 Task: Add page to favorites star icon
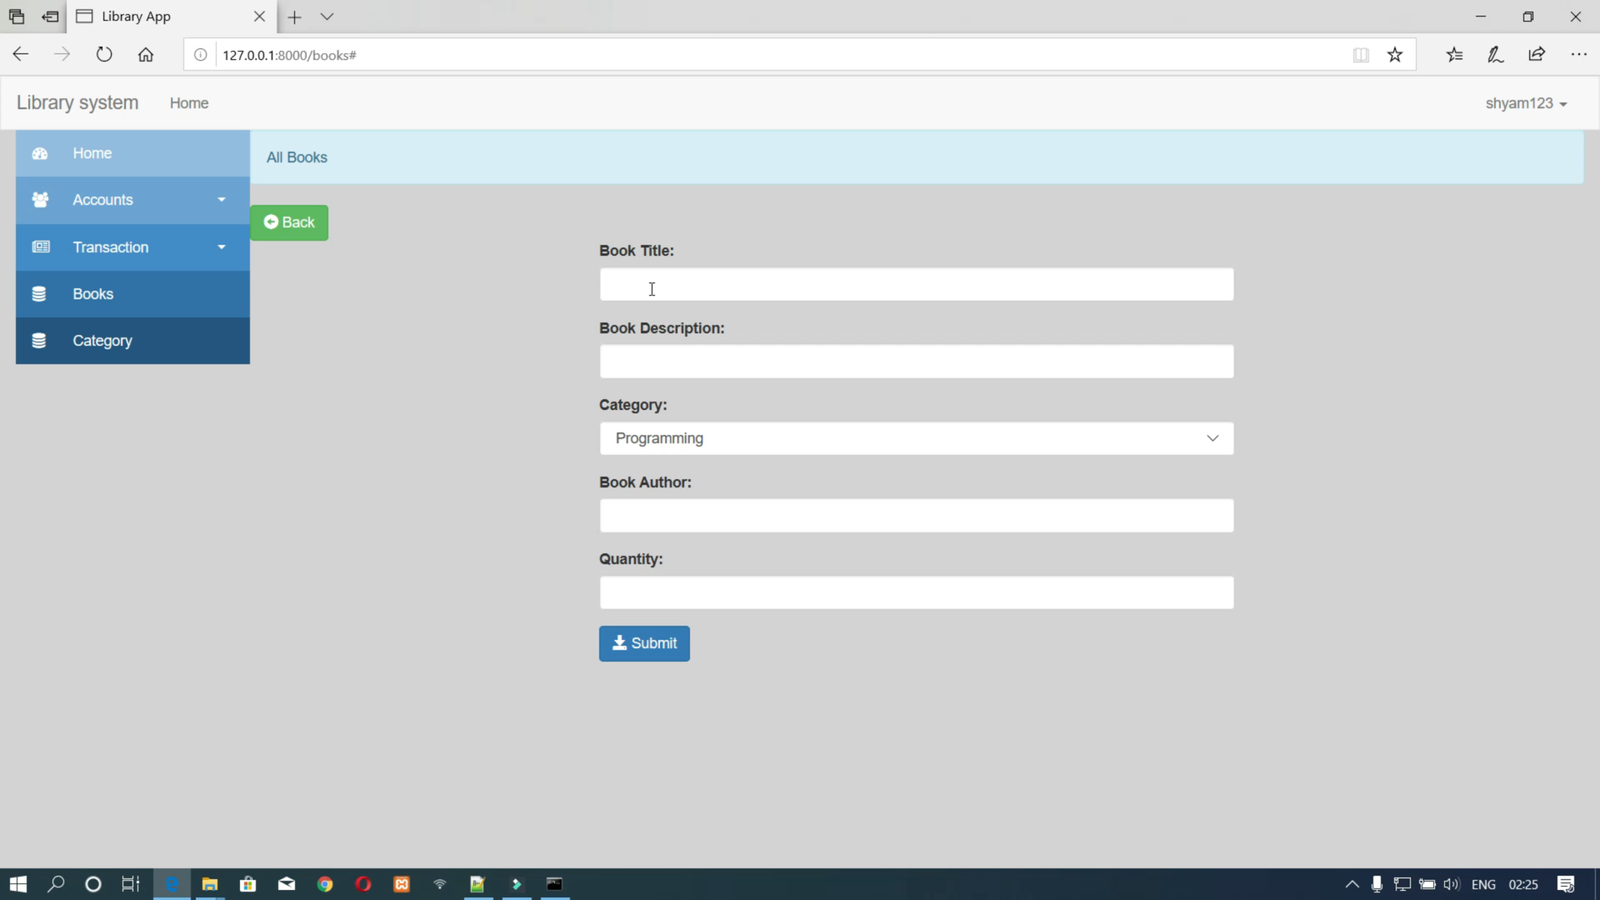pos(1395,55)
